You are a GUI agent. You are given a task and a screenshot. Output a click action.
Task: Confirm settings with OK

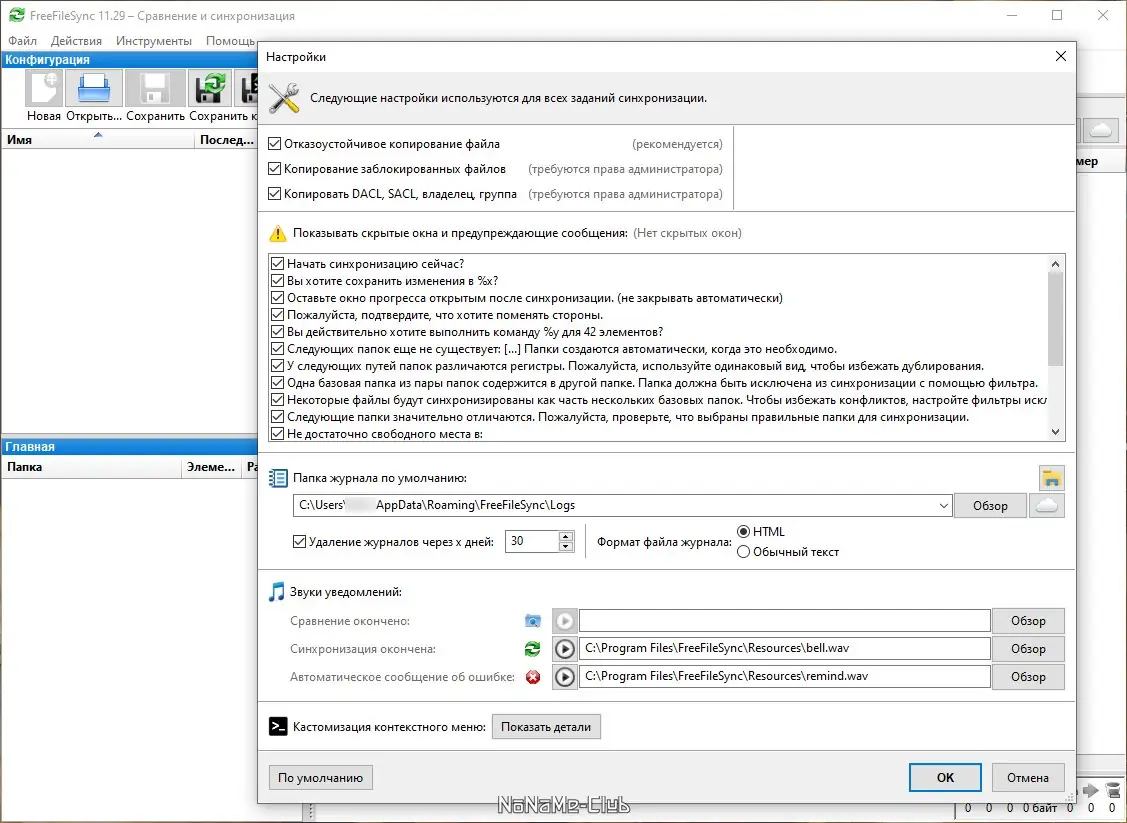point(945,778)
